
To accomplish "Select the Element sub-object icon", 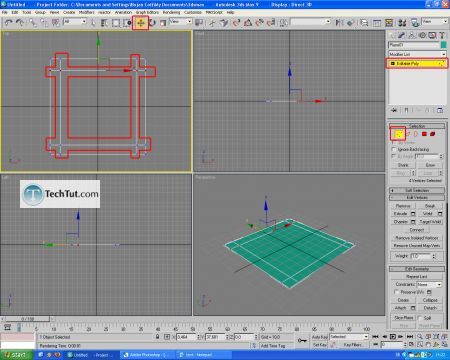I will coord(433,134).
